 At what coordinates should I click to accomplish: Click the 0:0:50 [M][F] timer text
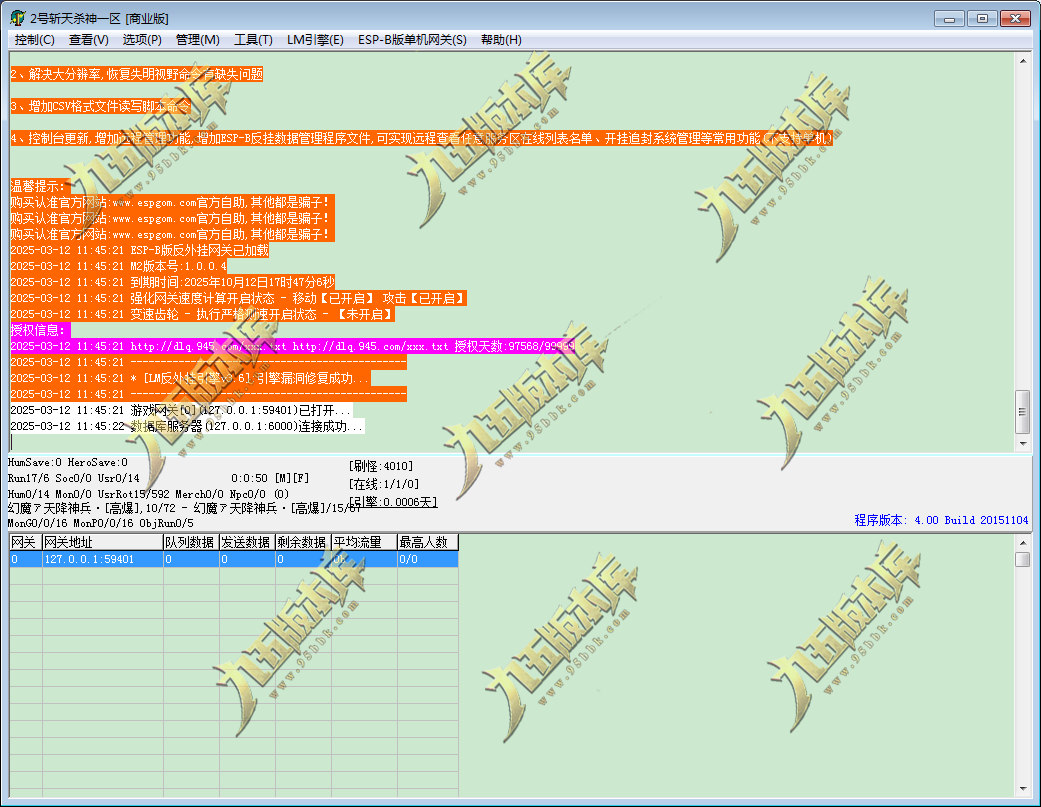tap(270, 478)
